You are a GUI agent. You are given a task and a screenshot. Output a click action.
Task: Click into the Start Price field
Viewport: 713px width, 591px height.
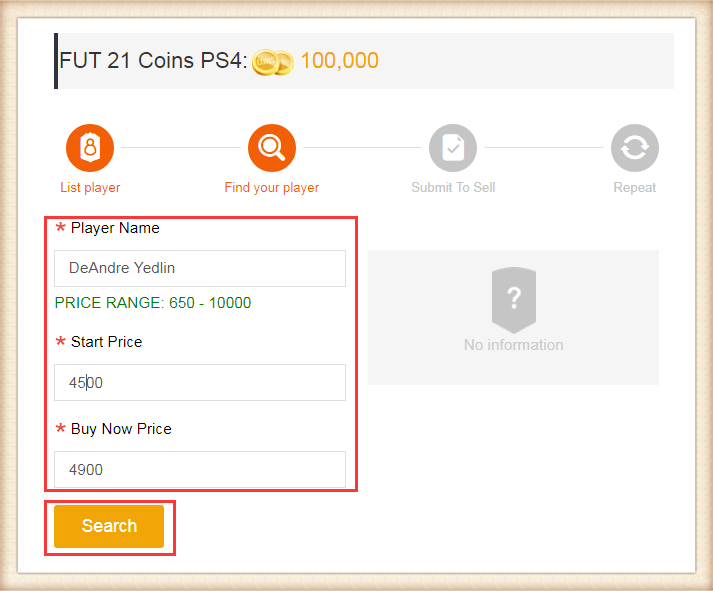[x=200, y=383]
